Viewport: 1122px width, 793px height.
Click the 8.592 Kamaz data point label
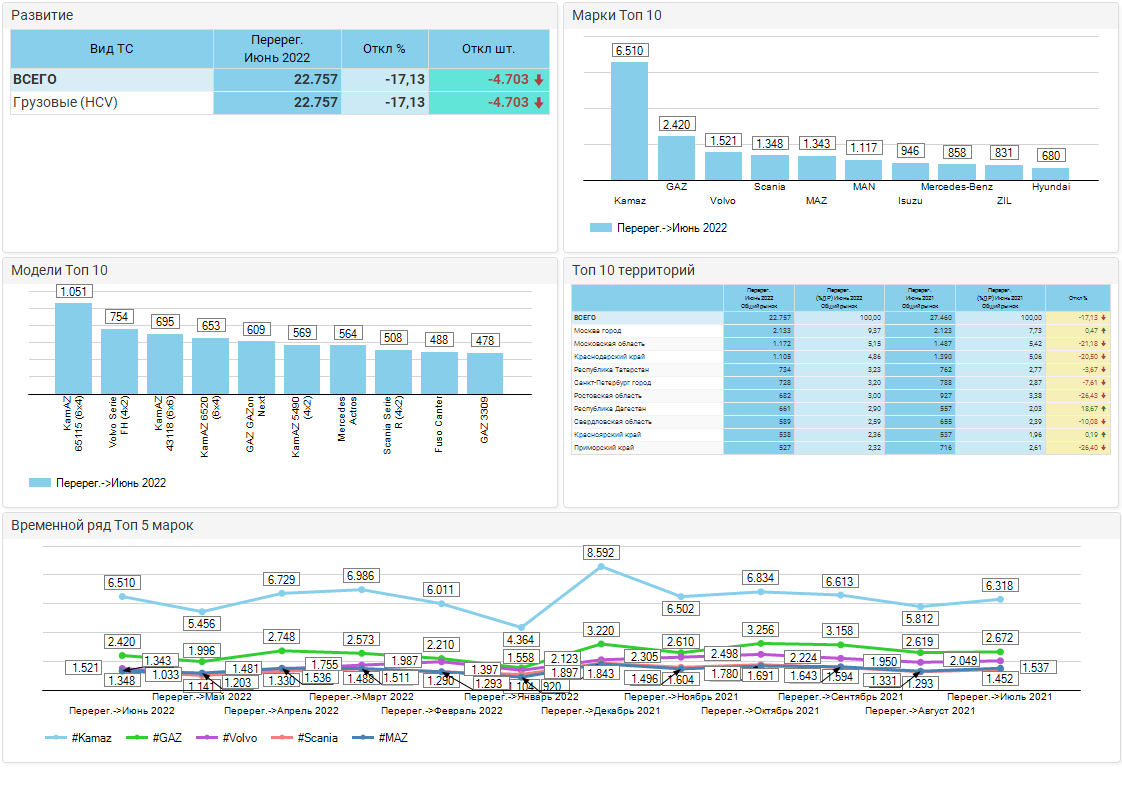tap(601, 552)
